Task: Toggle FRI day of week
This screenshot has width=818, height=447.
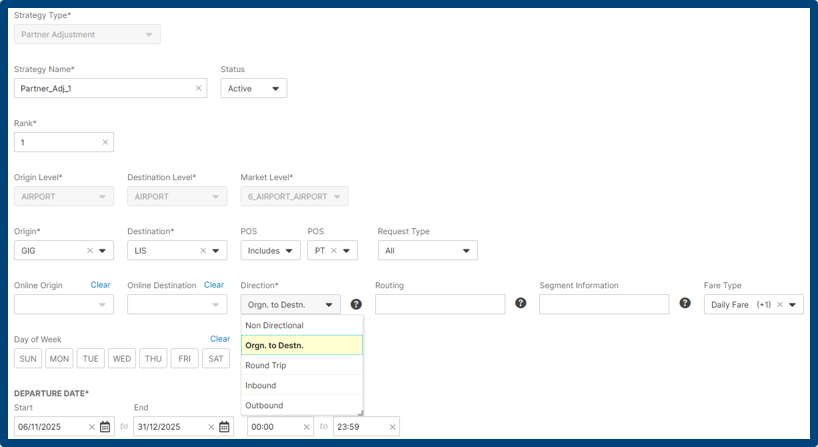Action: (x=185, y=359)
